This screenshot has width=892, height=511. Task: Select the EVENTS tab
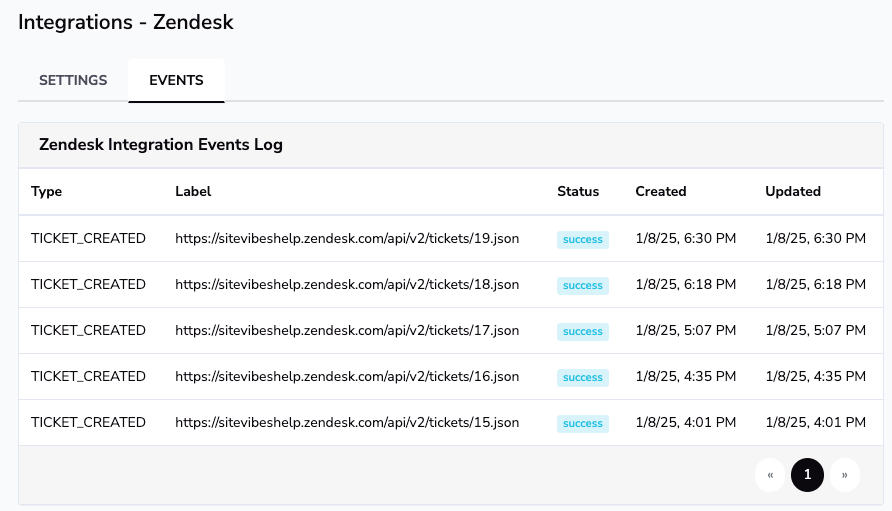point(176,80)
